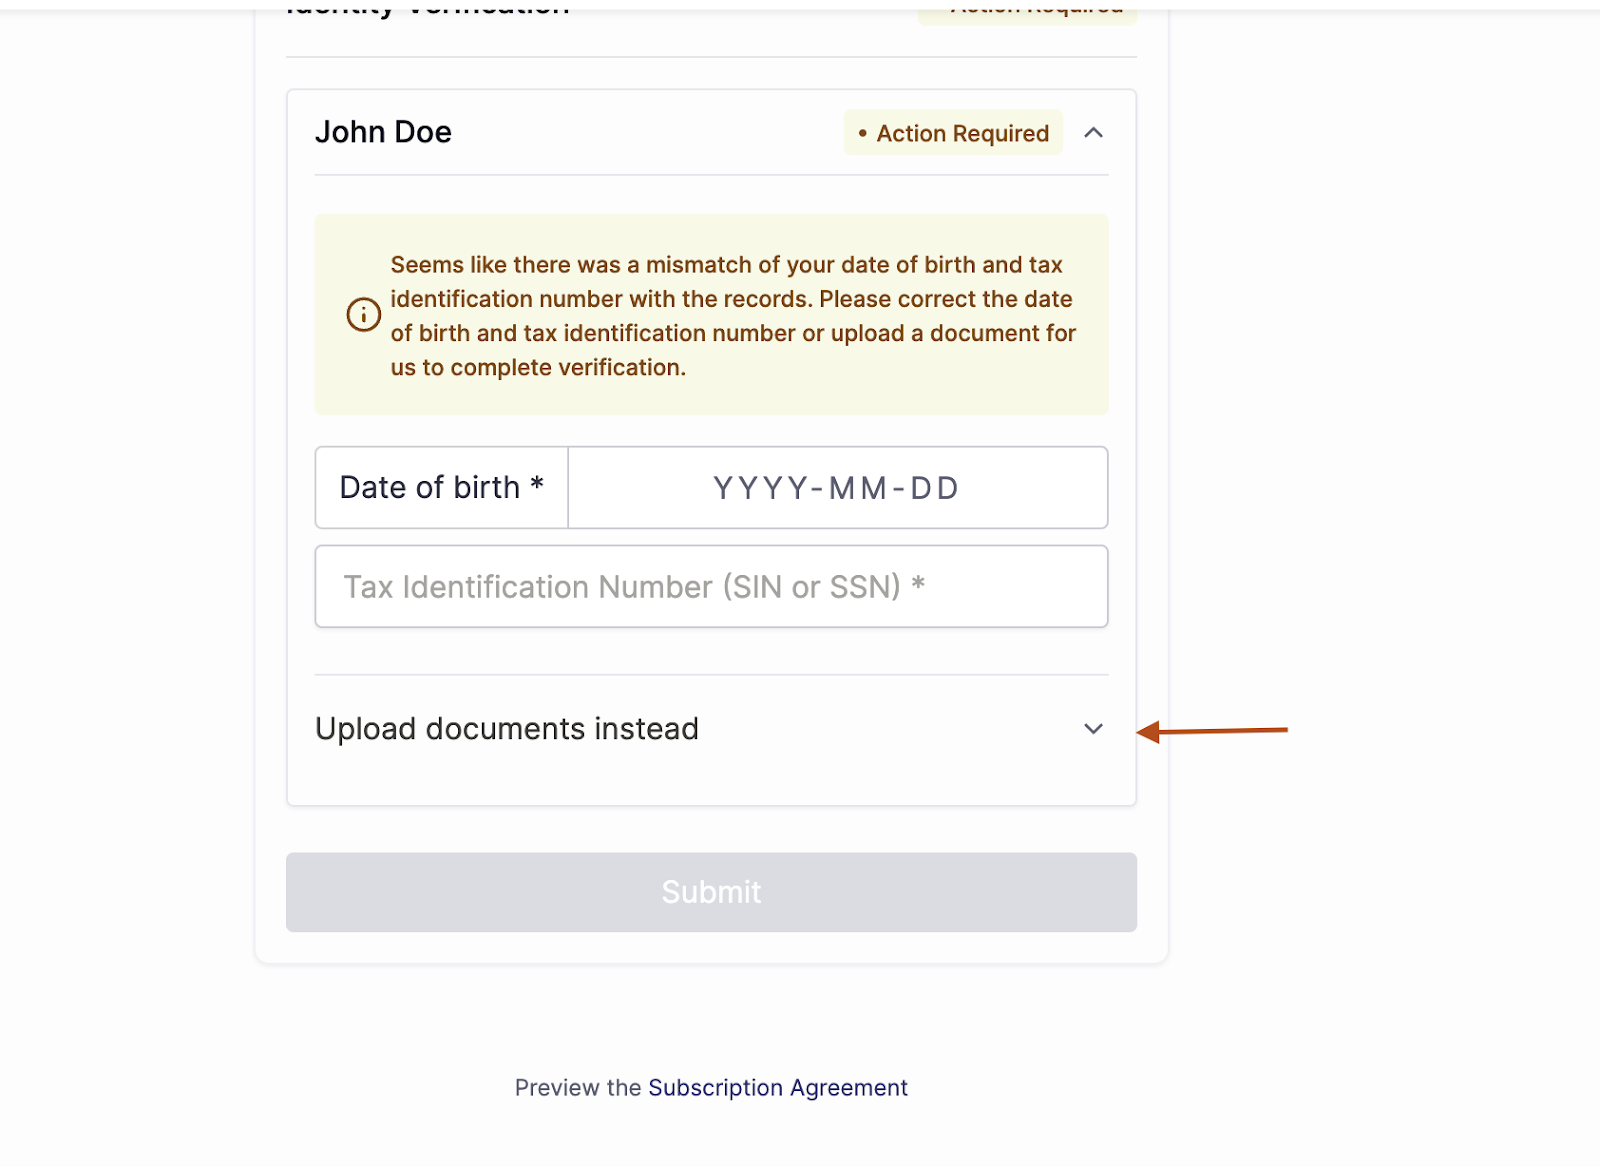This screenshot has width=1600, height=1167.
Task: Click the cut-off Identity verification heading
Action: (x=428, y=8)
